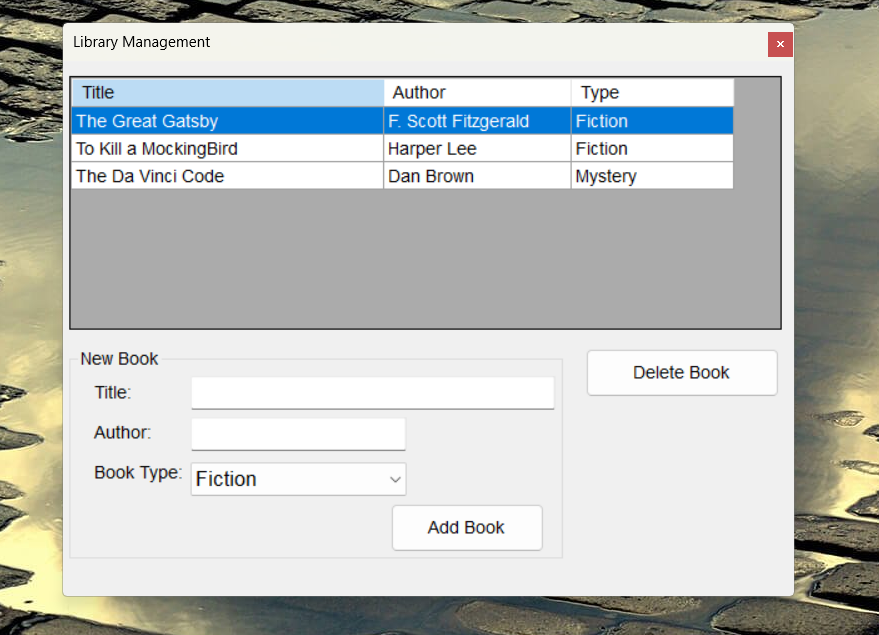This screenshot has width=879, height=635.
Task: Click the Title column header
Action: click(227, 93)
